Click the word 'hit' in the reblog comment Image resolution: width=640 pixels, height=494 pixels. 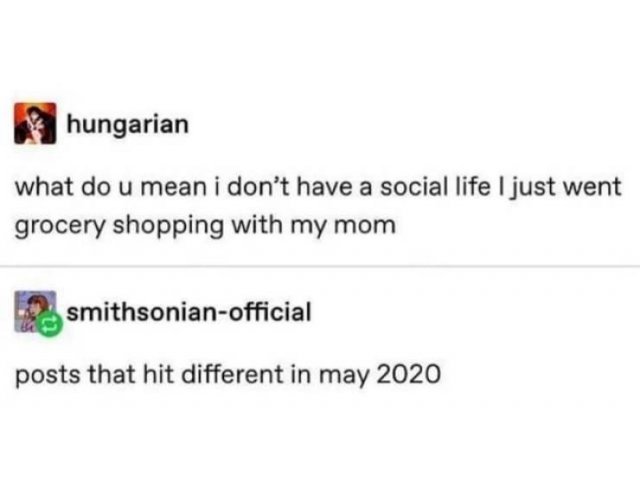pyautogui.click(x=158, y=374)
